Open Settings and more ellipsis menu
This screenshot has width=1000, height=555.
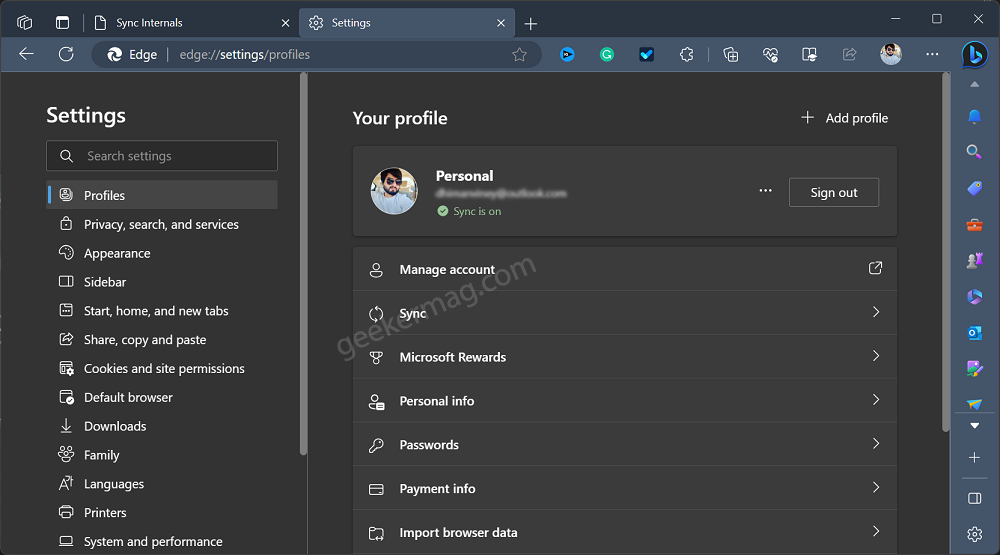tap(932, 54)
